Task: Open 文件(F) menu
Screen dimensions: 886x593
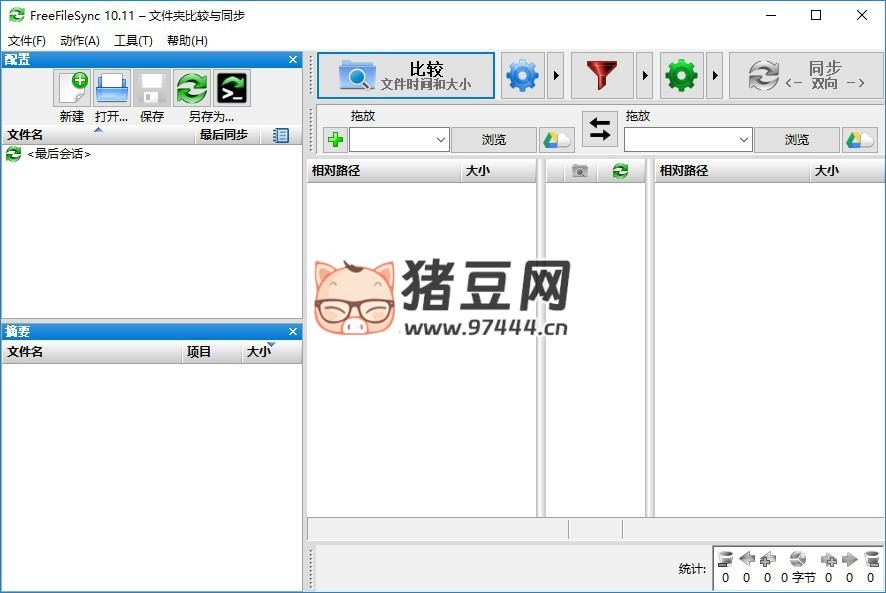Action: pos(27,41)
